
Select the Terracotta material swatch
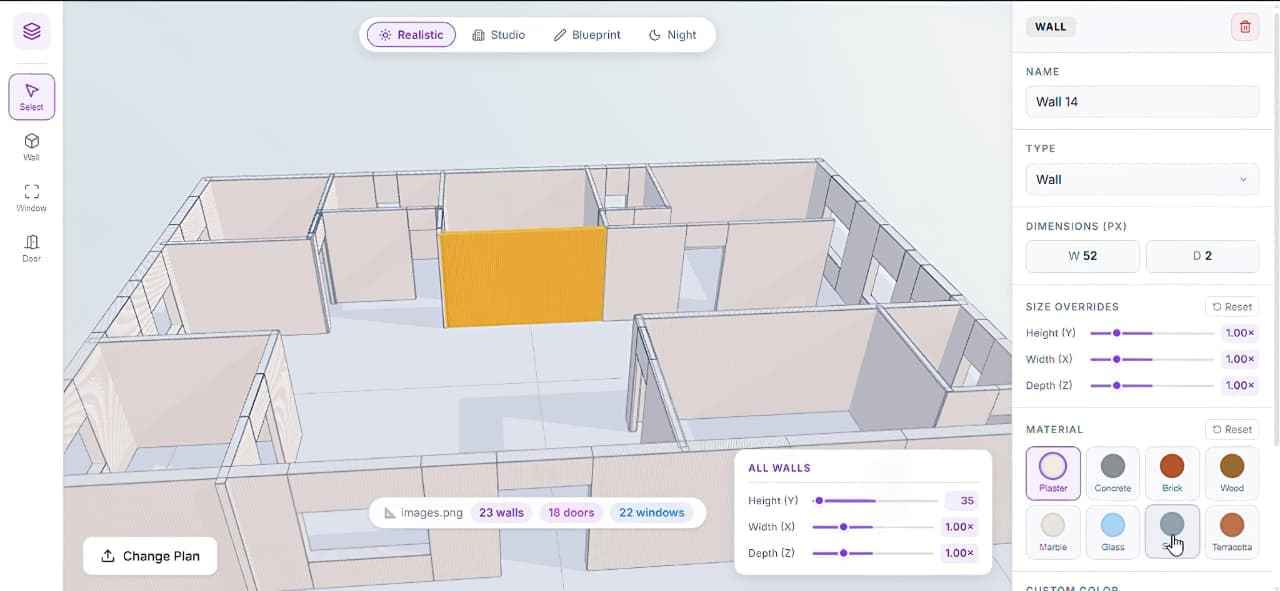[x=1231, y=531]
